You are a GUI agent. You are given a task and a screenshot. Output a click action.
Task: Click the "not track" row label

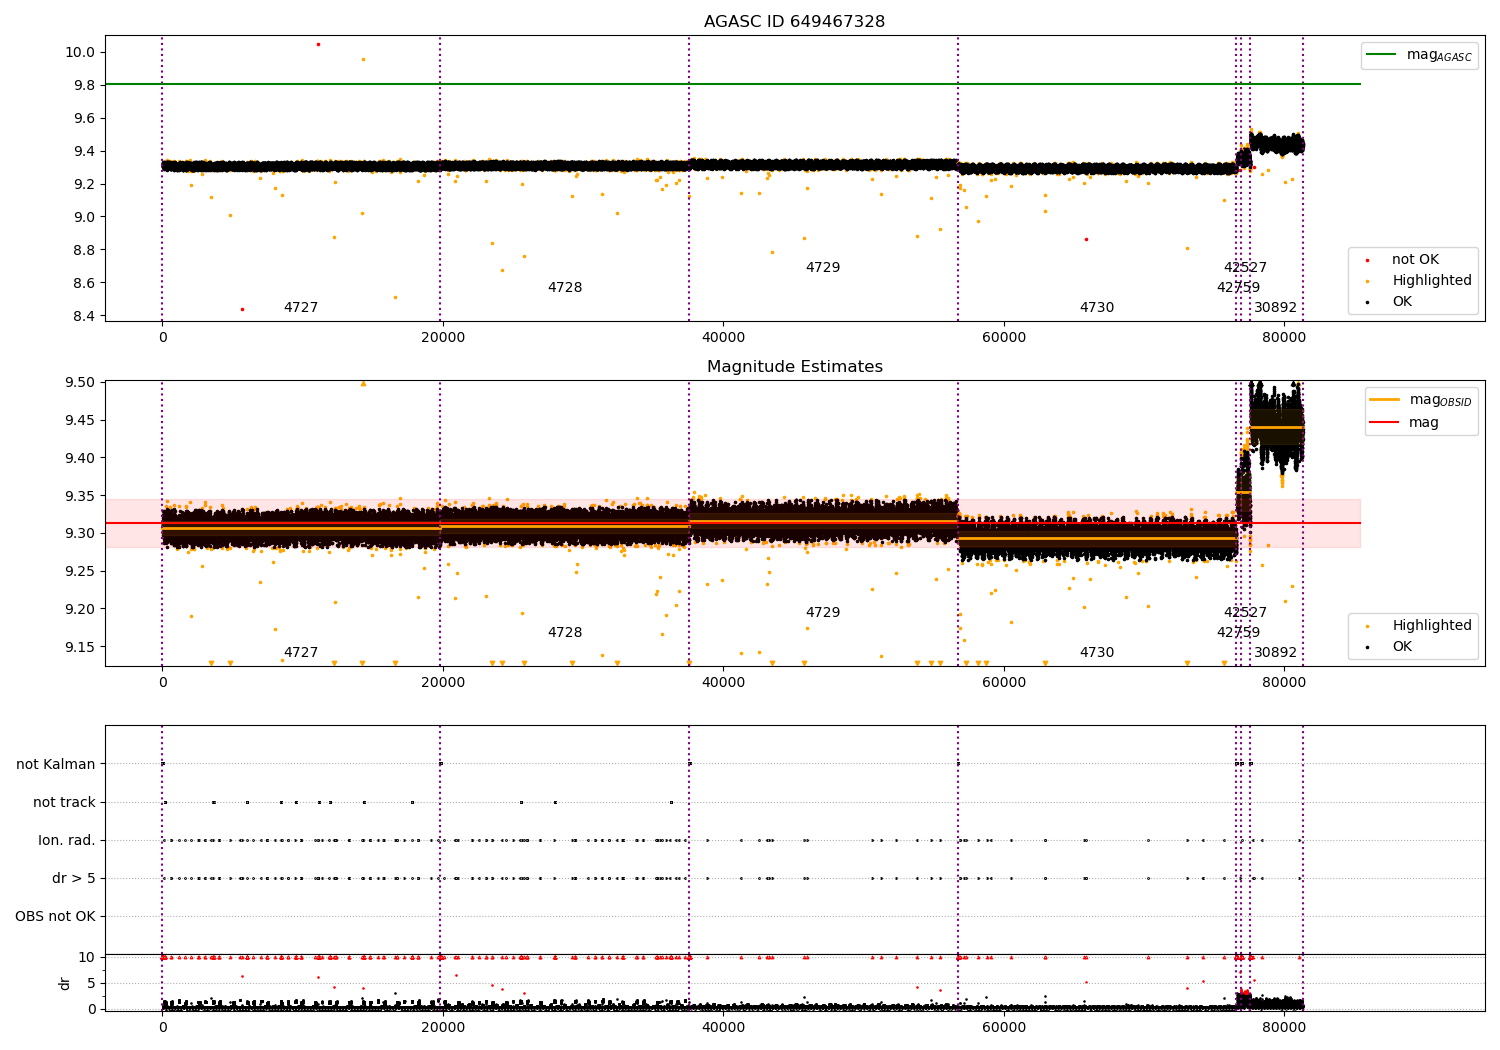point(64,803)
